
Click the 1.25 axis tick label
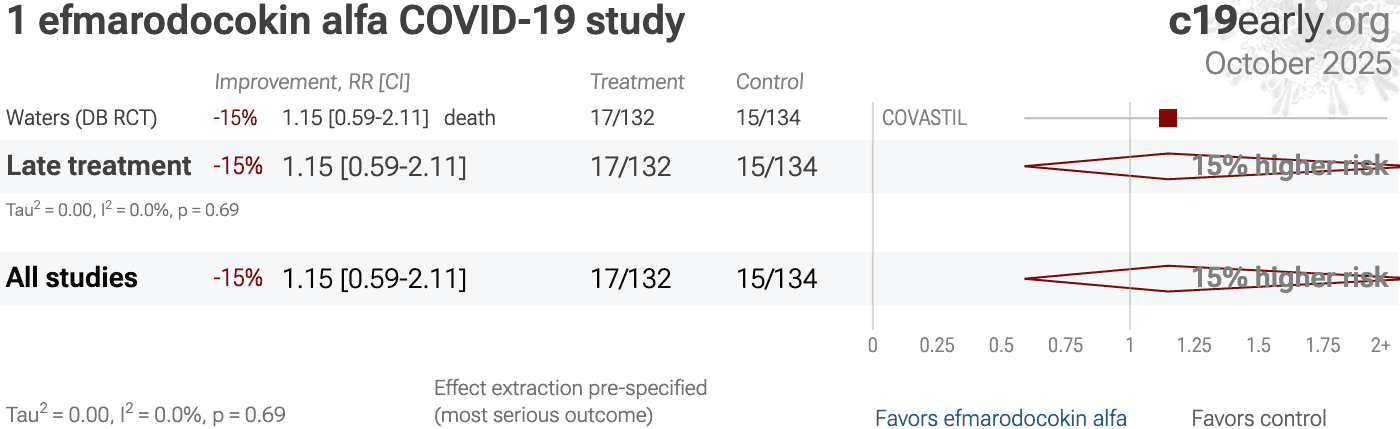click(x=1194, y=346)
